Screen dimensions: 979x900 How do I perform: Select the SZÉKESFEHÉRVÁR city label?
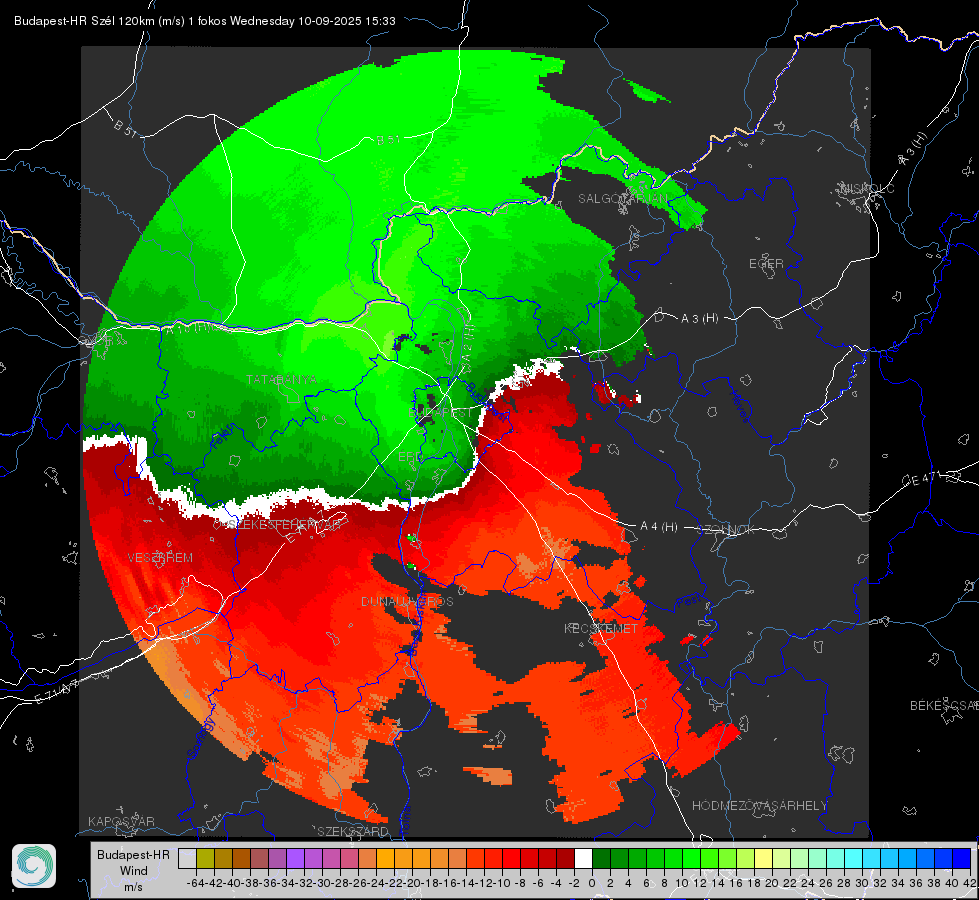(284, 524)
